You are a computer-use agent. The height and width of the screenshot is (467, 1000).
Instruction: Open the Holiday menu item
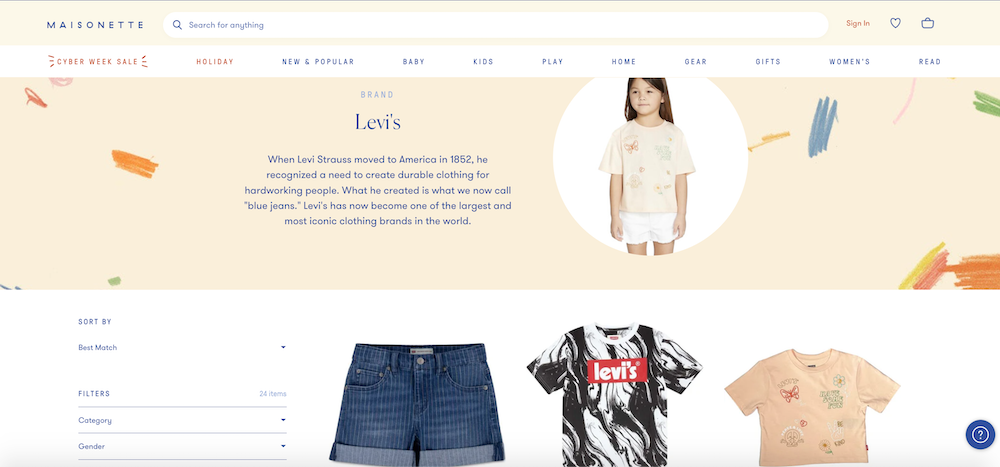215,62
